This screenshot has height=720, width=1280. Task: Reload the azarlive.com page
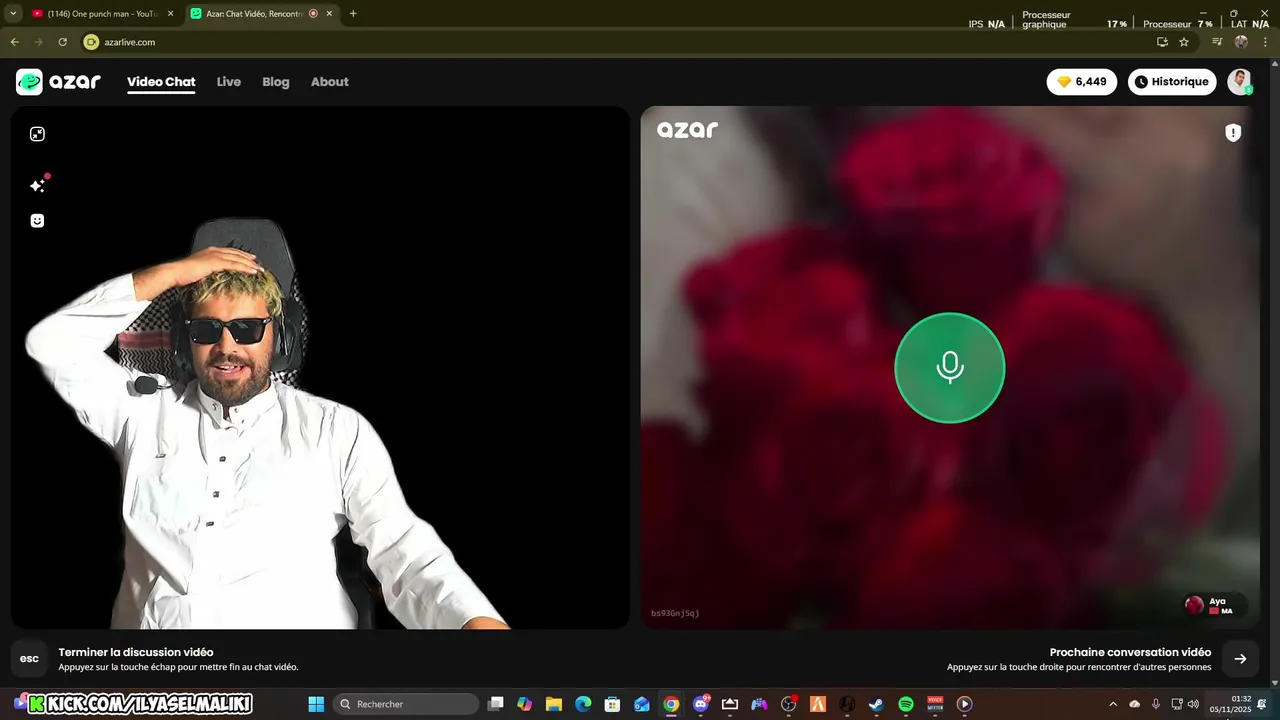point(62,42)
